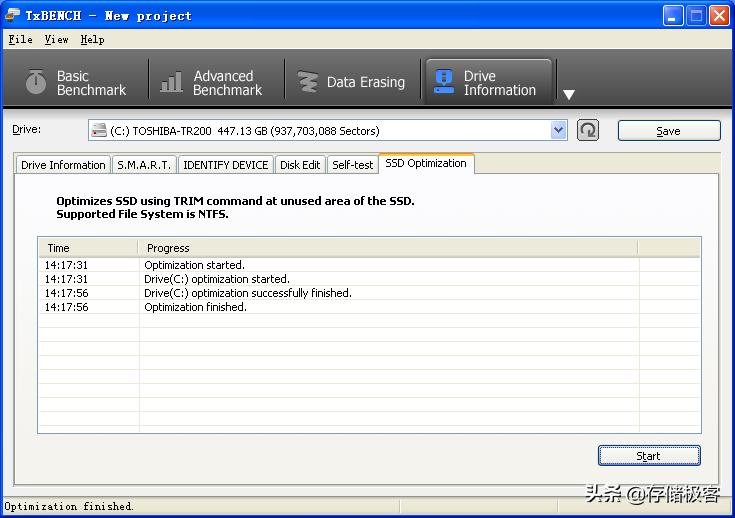The image size is (735, 518).
Task: Open the View menu
Action: click(56, 39)
